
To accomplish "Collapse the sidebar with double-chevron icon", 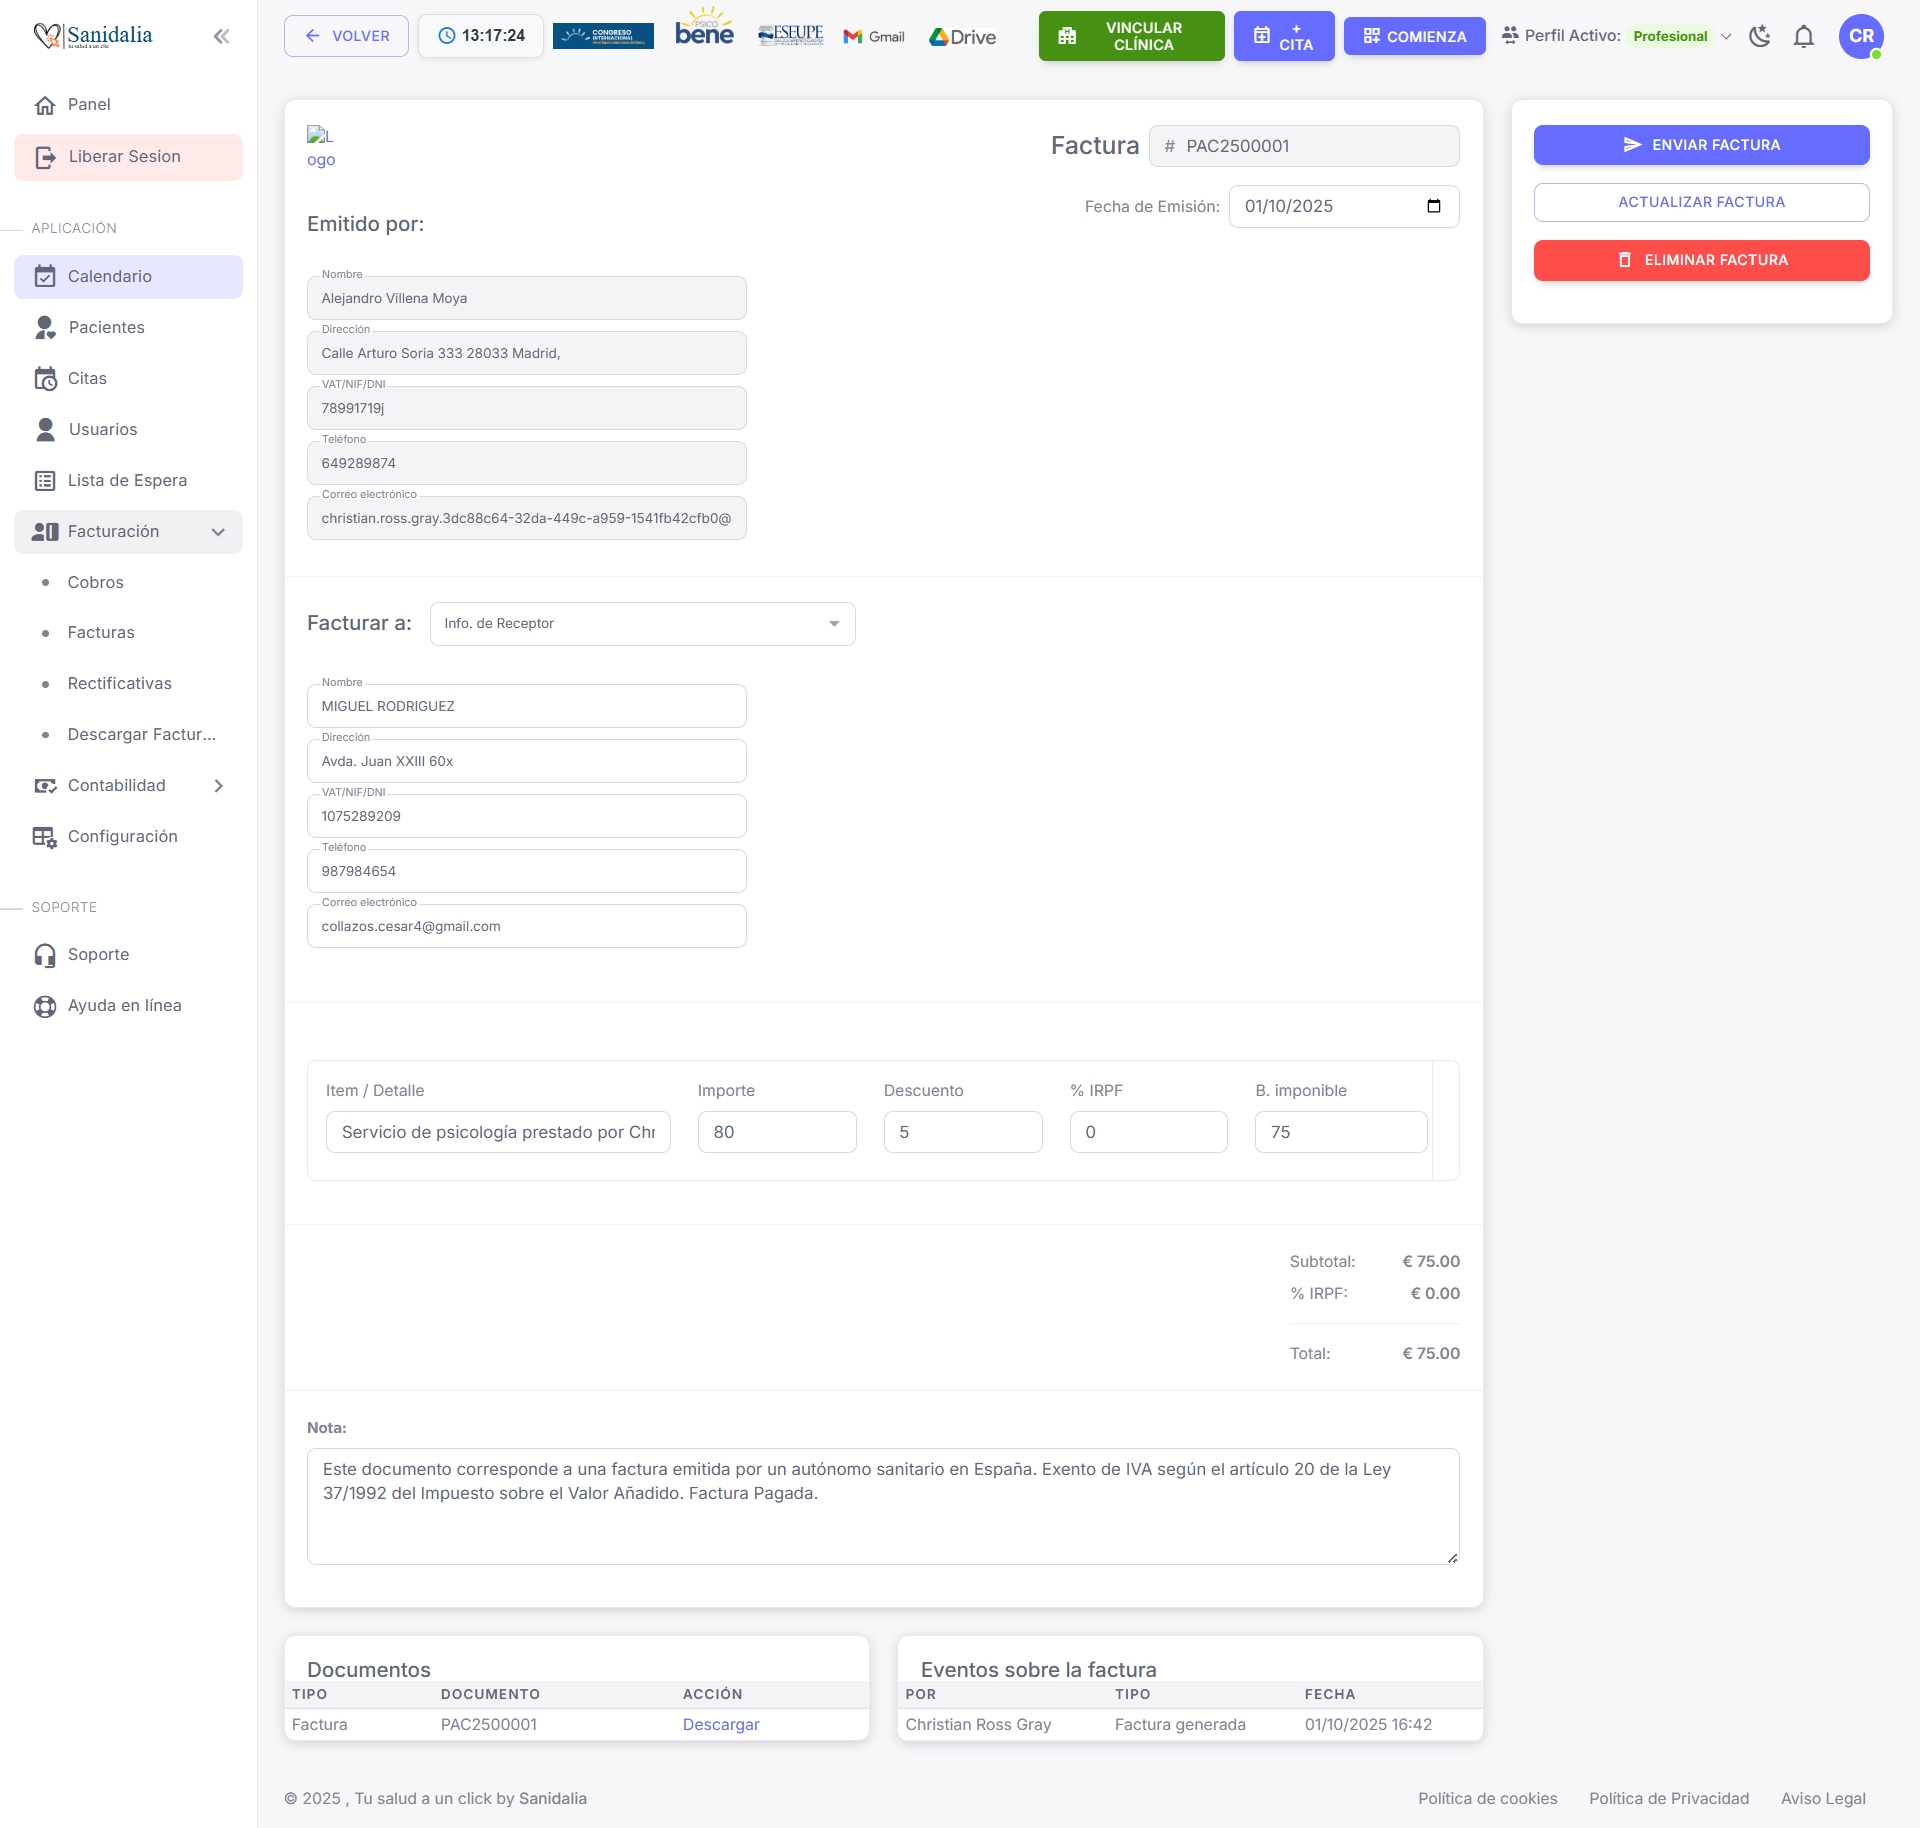I will (221, 37).
